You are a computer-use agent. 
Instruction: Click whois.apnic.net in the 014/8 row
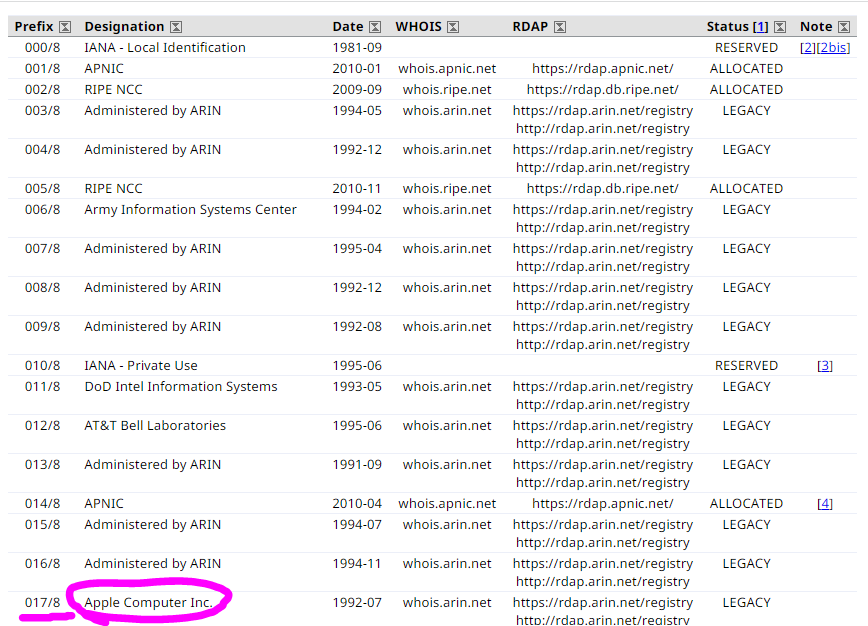(447, 503)
